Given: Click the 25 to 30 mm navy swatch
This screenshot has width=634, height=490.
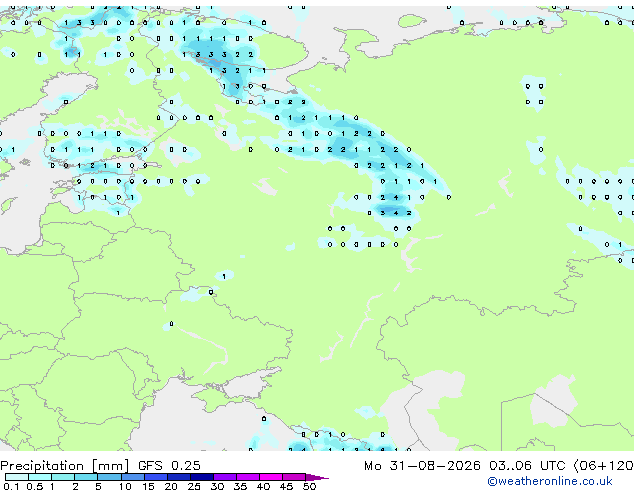Looking at the screenshot, I should pyautogui.click(x=202, y=477).
